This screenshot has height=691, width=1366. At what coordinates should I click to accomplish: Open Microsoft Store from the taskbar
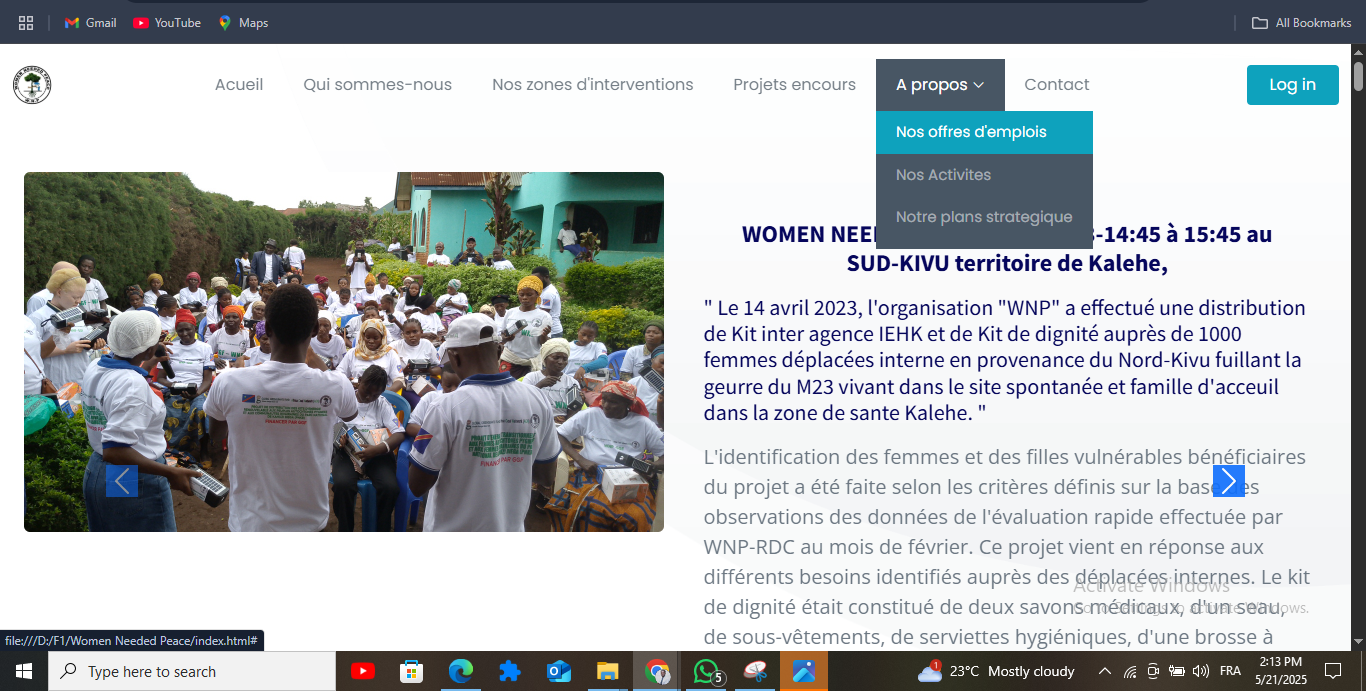coord(411,671)
